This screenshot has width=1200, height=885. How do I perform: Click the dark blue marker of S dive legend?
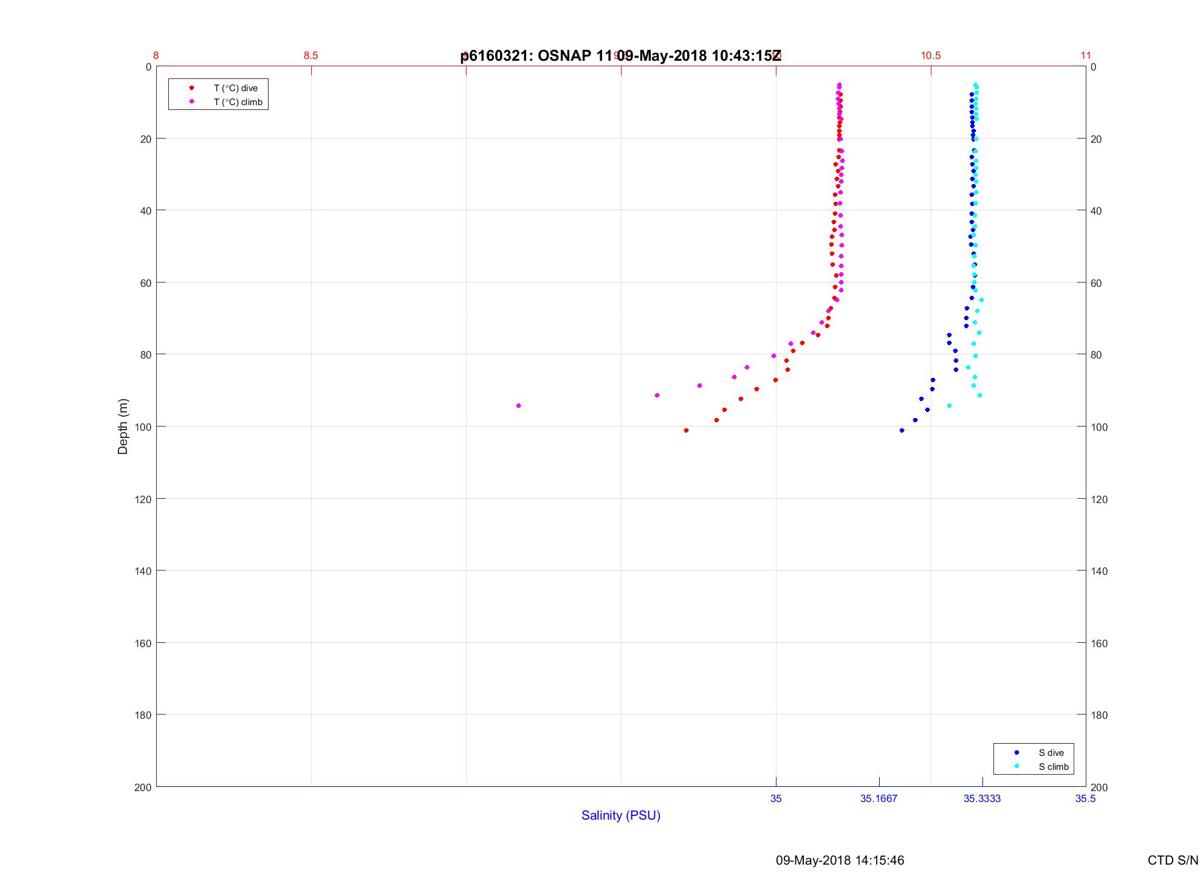point(1016,752)
